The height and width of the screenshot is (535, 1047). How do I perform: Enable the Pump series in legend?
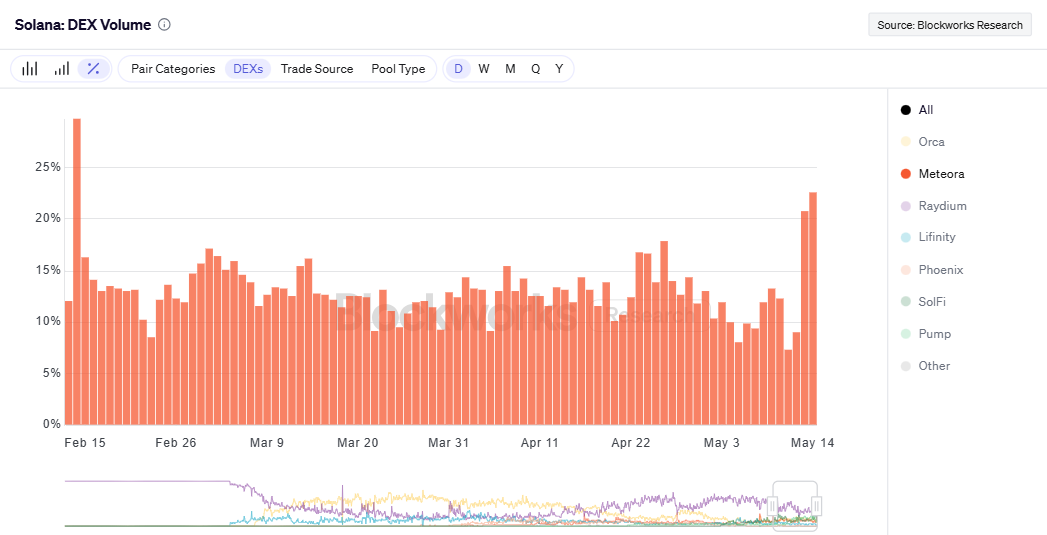tap(925, 334)
